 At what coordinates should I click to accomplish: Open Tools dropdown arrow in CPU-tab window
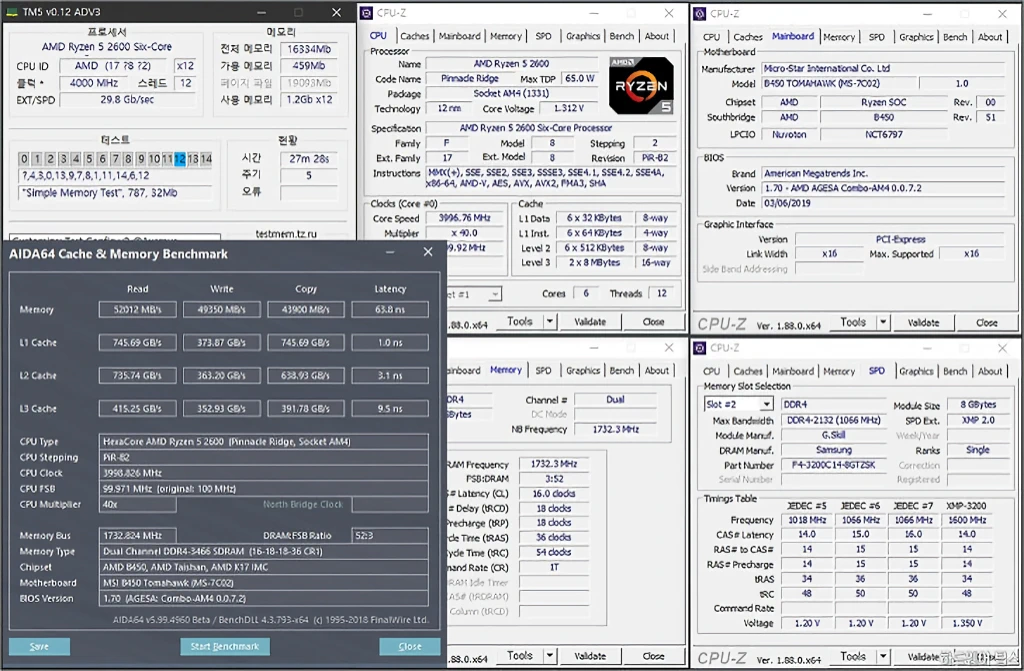550,321
